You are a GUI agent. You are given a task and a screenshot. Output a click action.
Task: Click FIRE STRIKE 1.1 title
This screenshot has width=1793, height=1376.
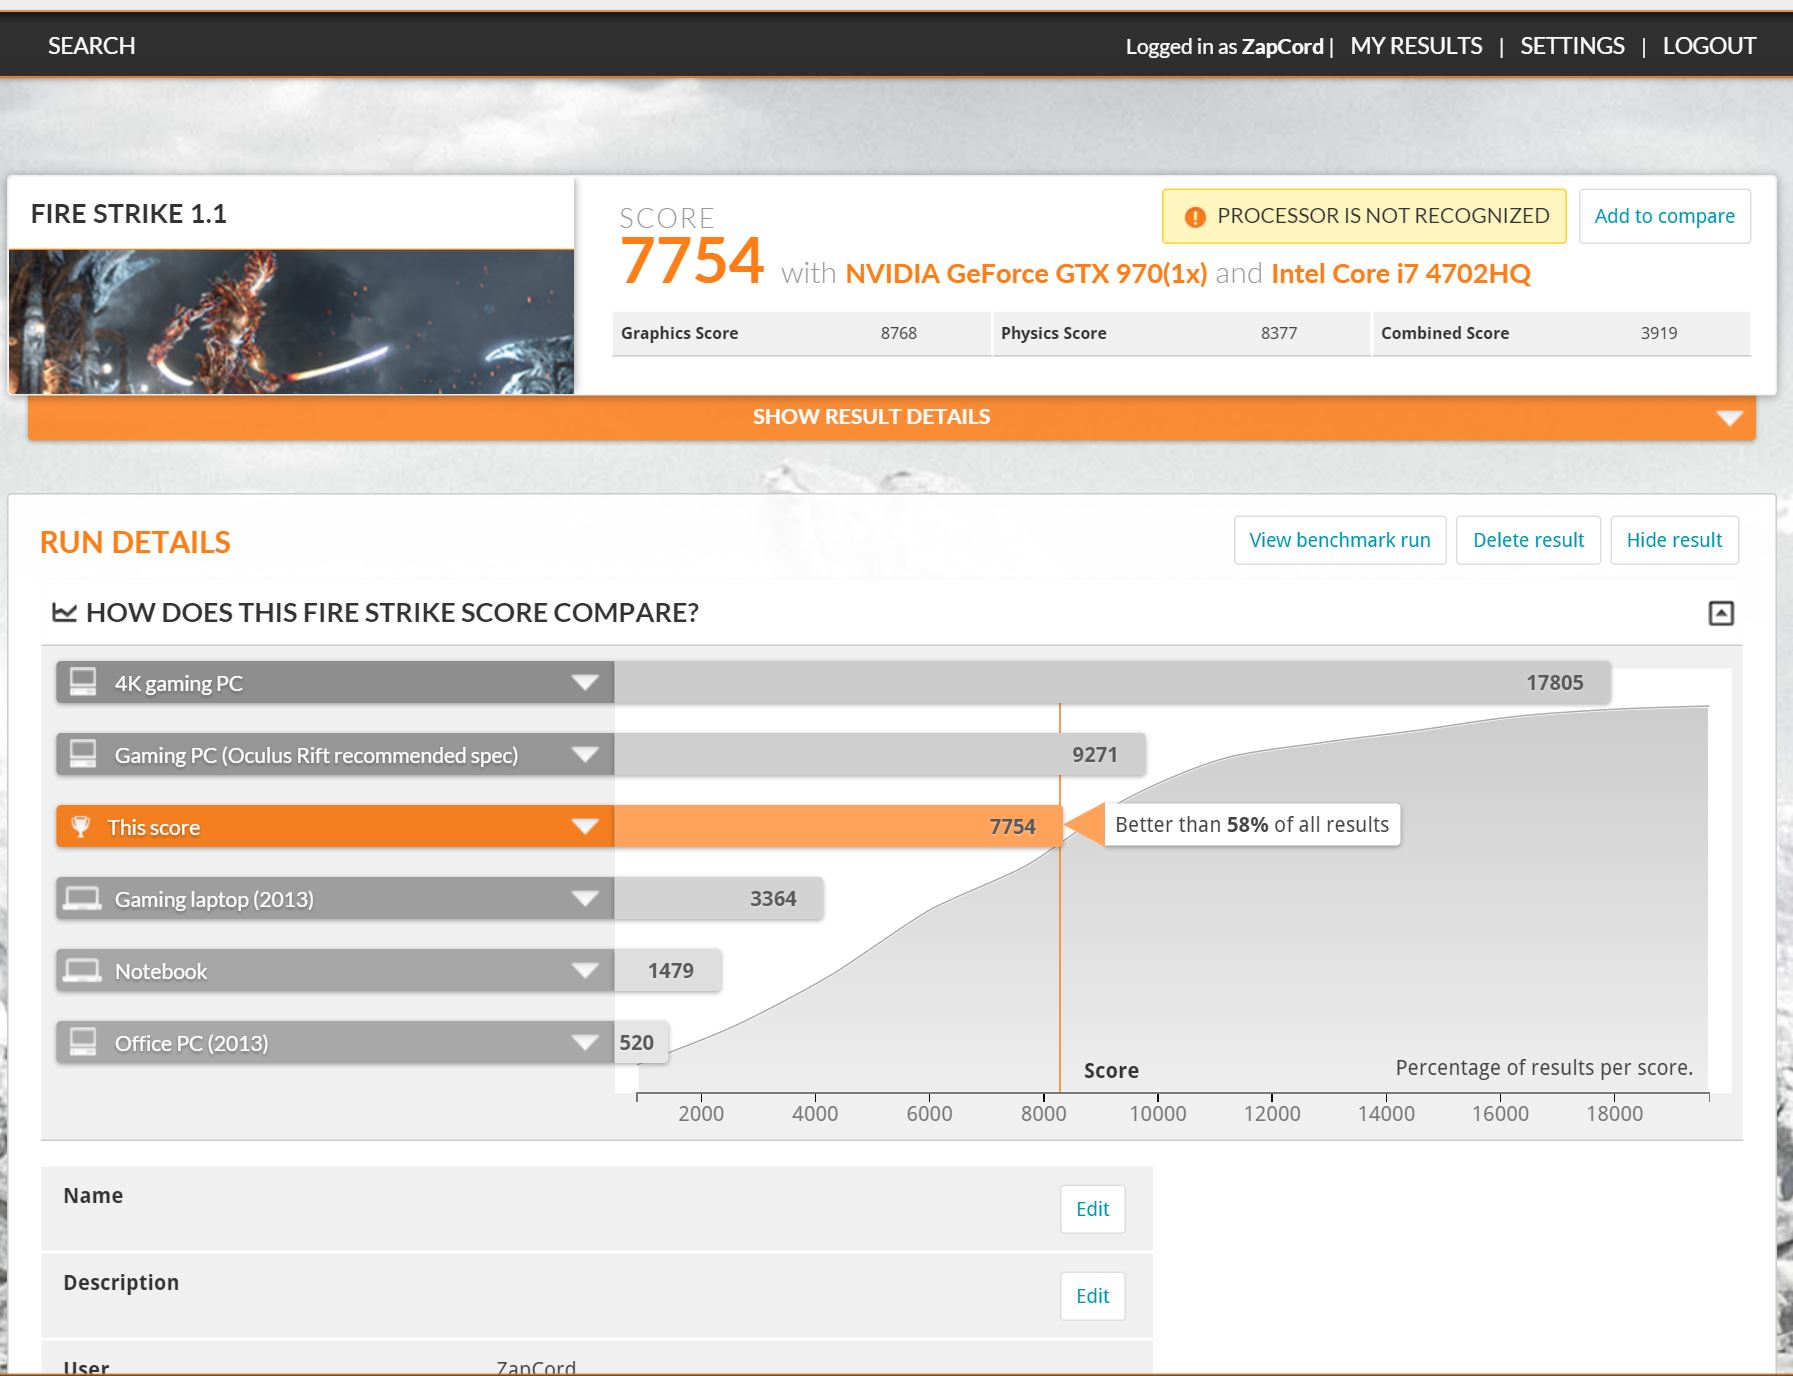click(129, 214)
